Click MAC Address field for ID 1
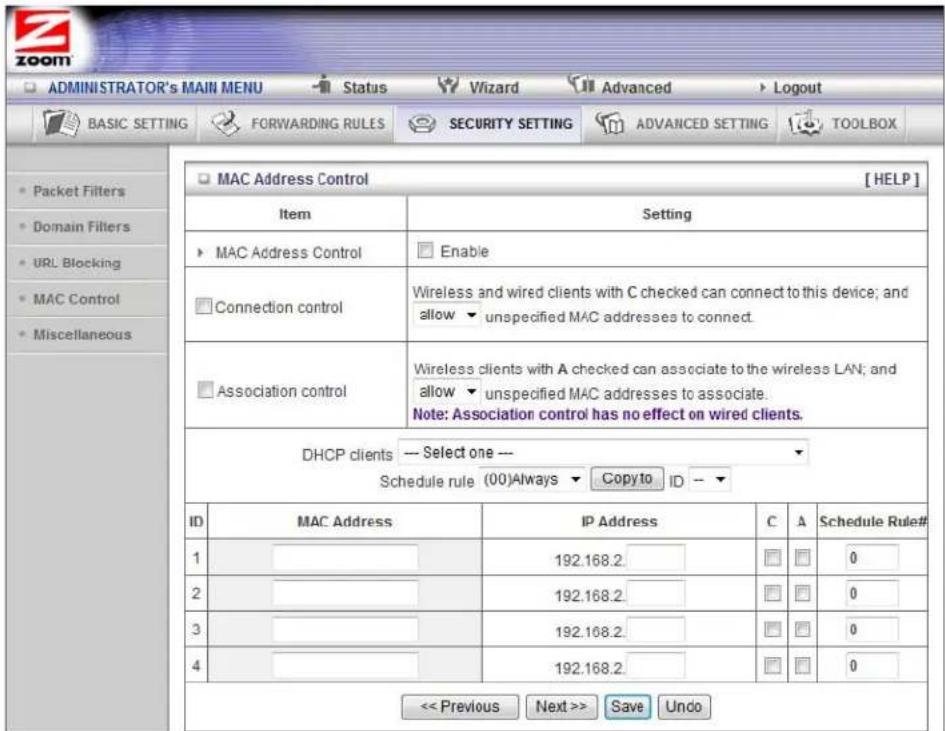This screenshot has width=945, height=731. [345, 557]
